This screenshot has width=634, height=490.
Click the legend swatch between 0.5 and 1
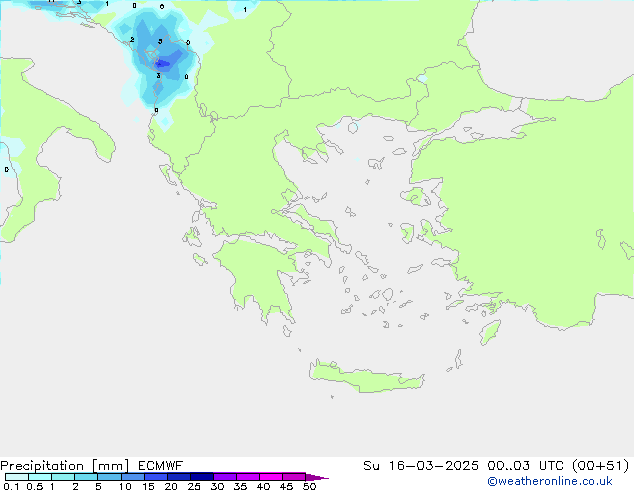pos(40,477)
